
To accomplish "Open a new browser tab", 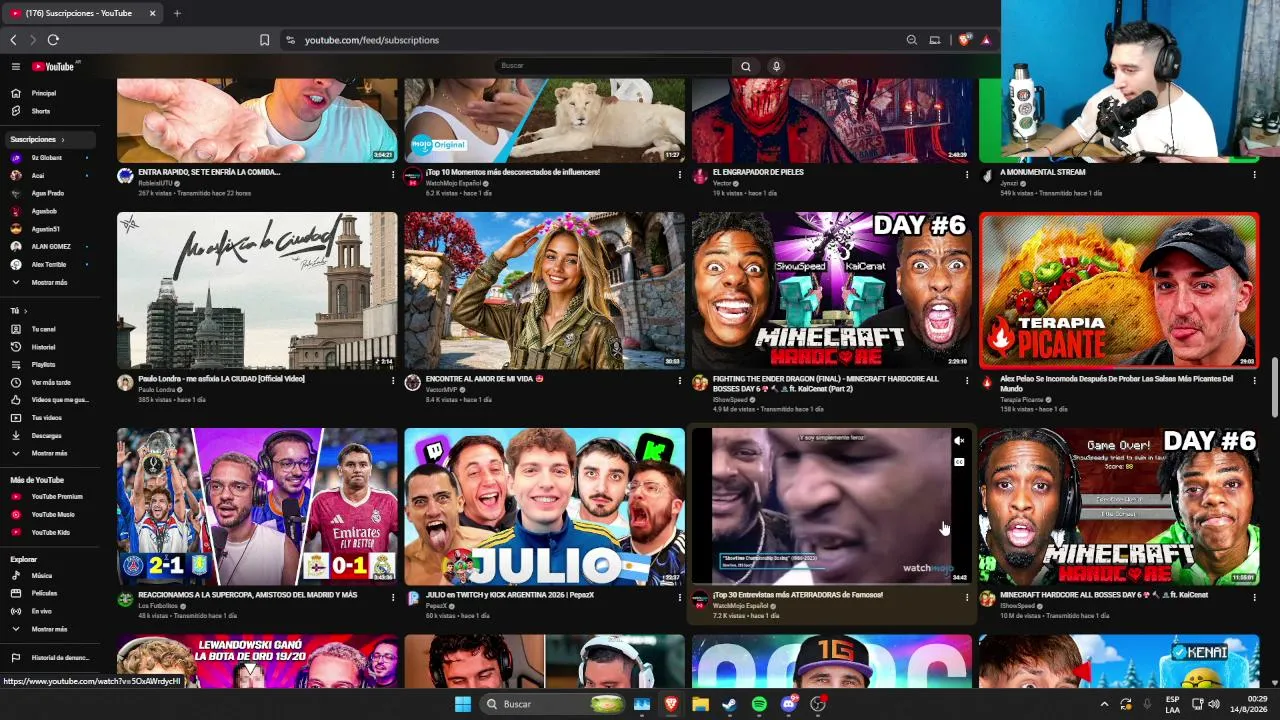I will [x=177, y=13].
